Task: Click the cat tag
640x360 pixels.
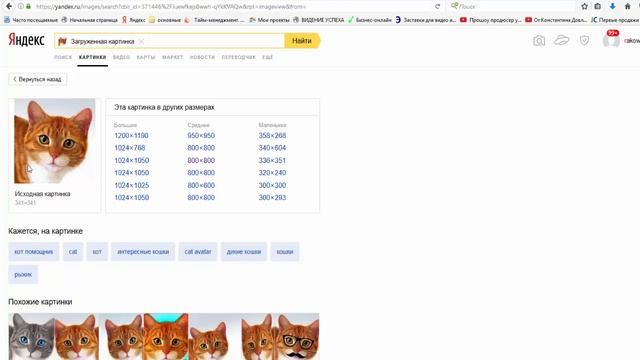Action: tap(73, 252)
